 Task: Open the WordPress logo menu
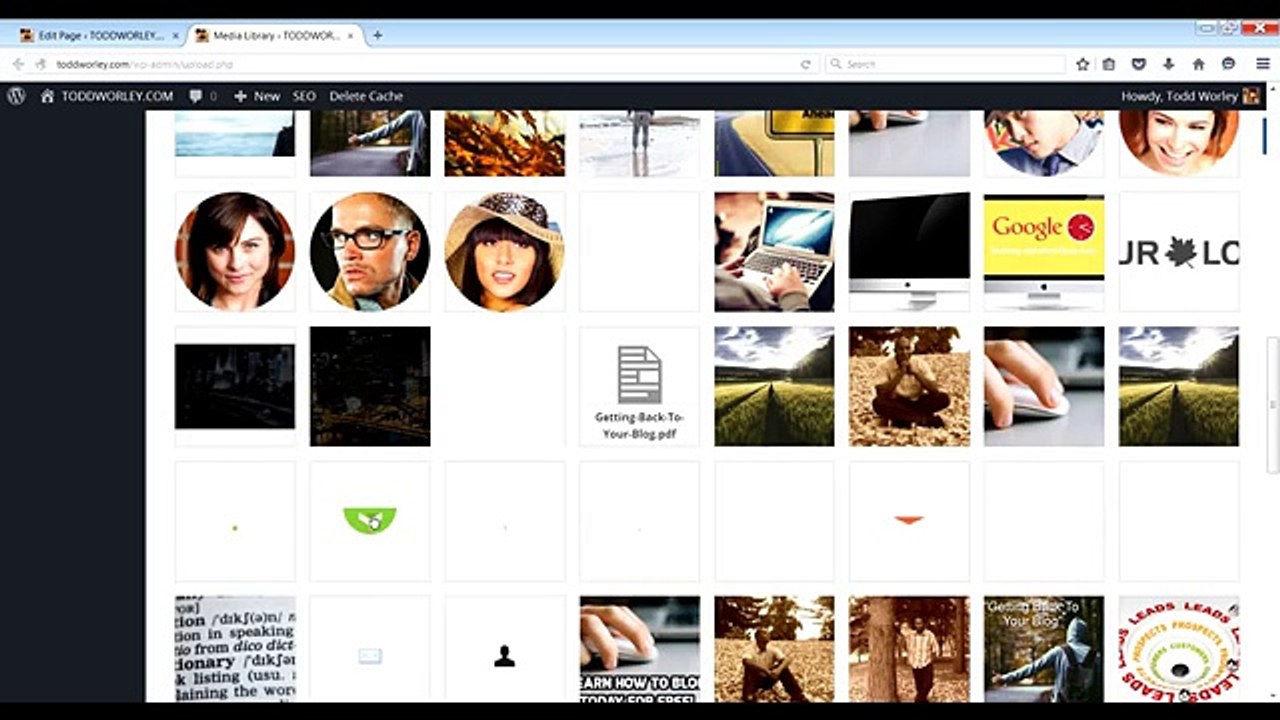pos(16,96)
